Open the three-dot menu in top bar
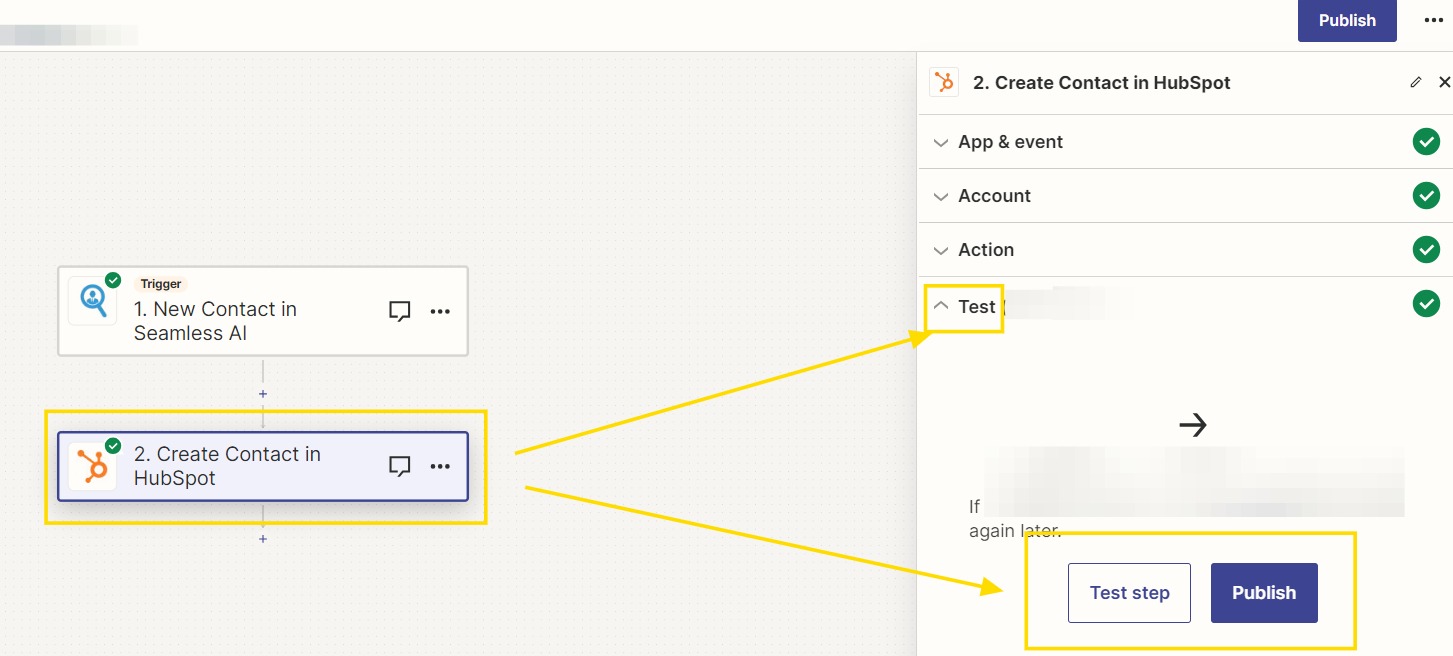The height and width of the screenshot is (656, 1453). (x=1434, y=20)
